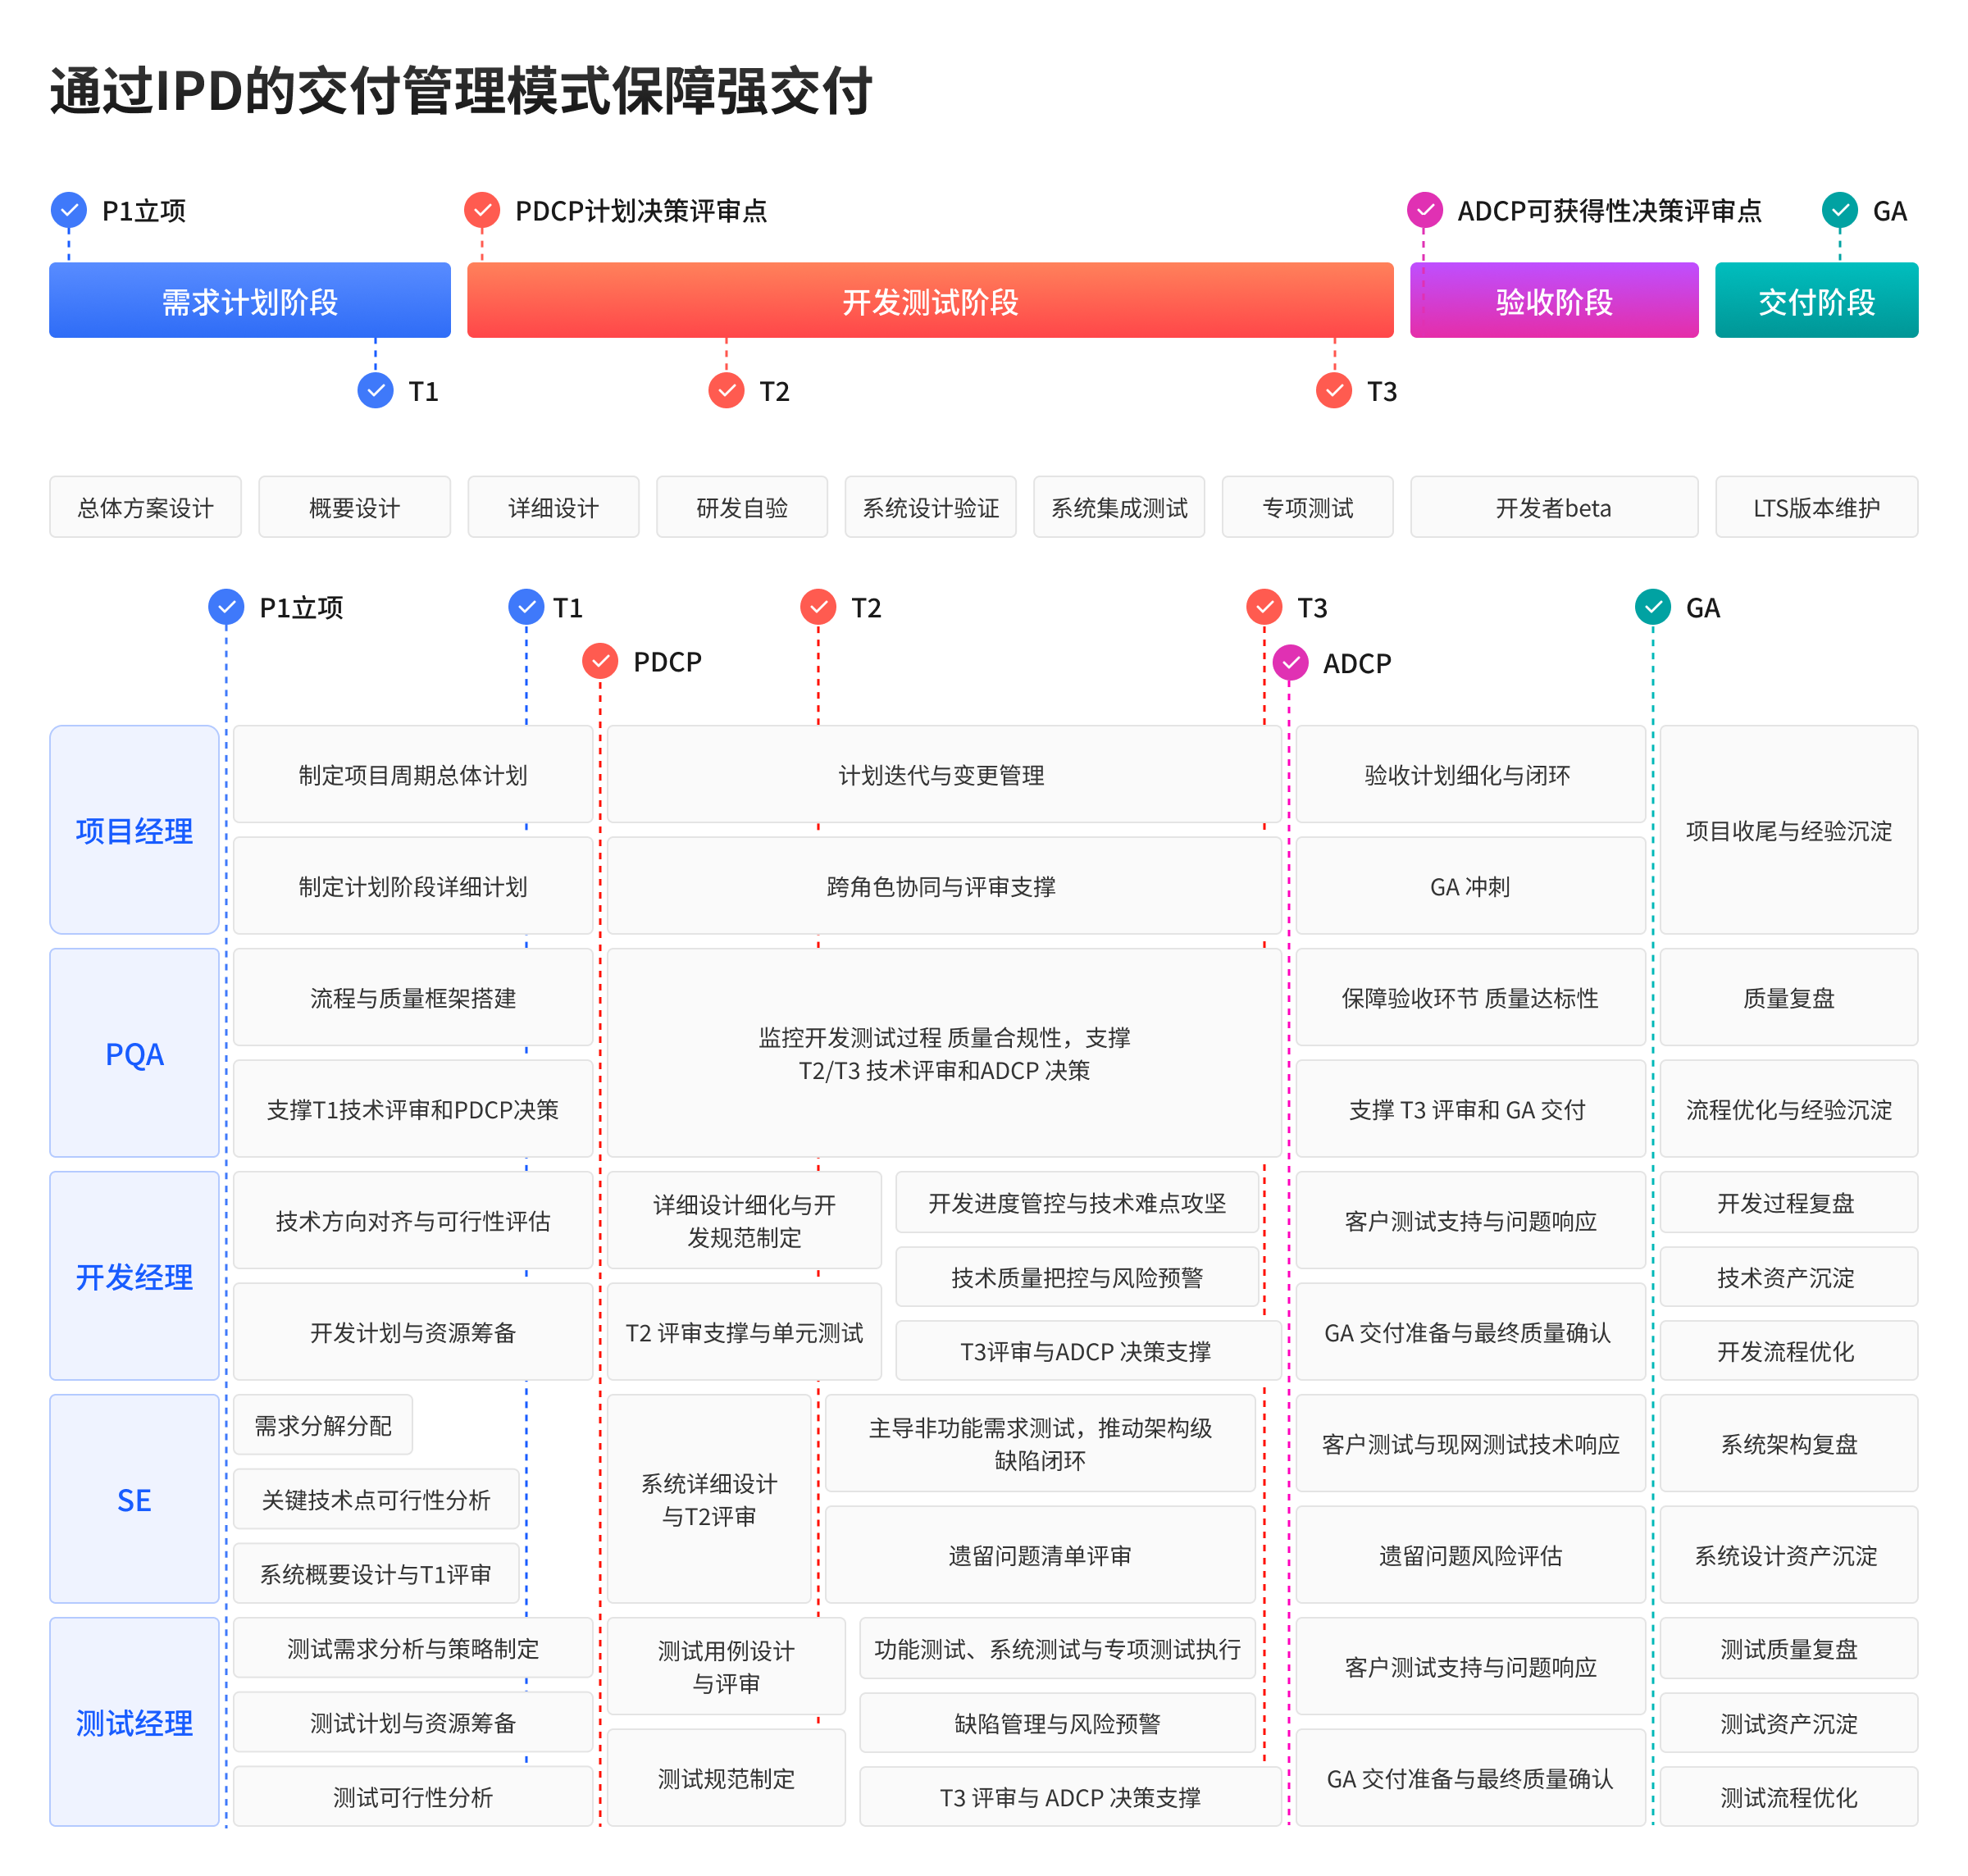Select the T2 checkpoint marker
Viewport: 1968px width, 1876px height.
pyautogui.click(x=726, y=392)
